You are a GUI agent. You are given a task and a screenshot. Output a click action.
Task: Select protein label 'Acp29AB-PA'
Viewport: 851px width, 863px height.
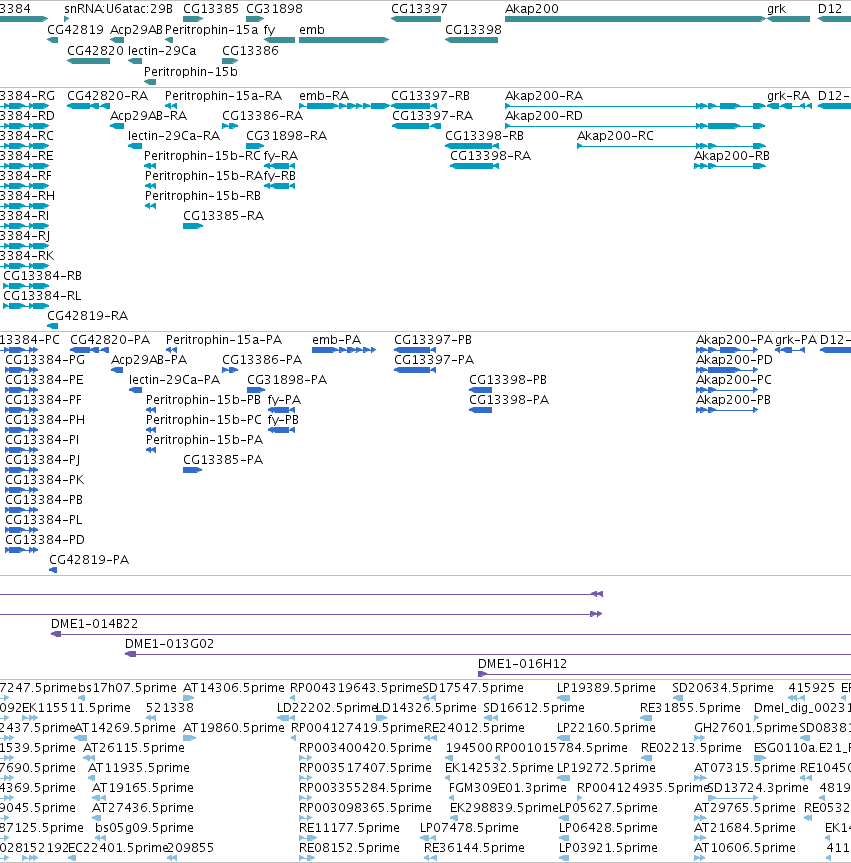149,360
